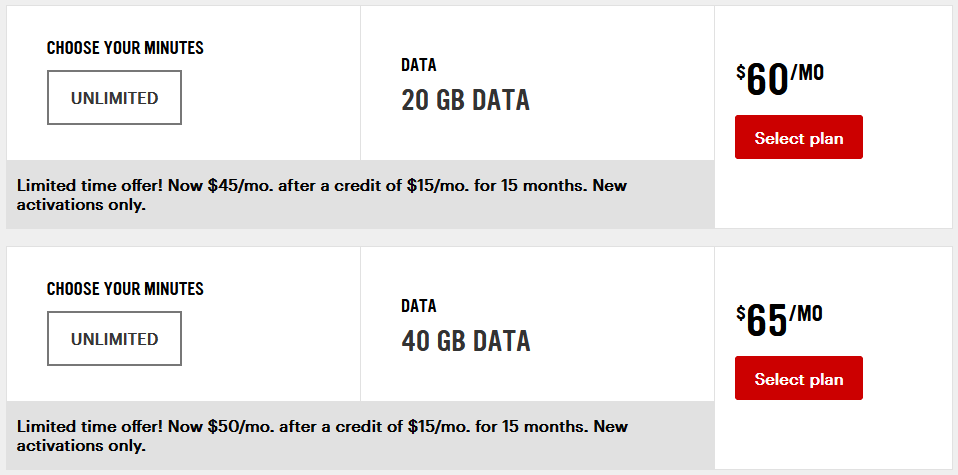Click 'activations only.' under the $50/mo offer
This screenshot has height=475, width=958.
pos(82,446)
